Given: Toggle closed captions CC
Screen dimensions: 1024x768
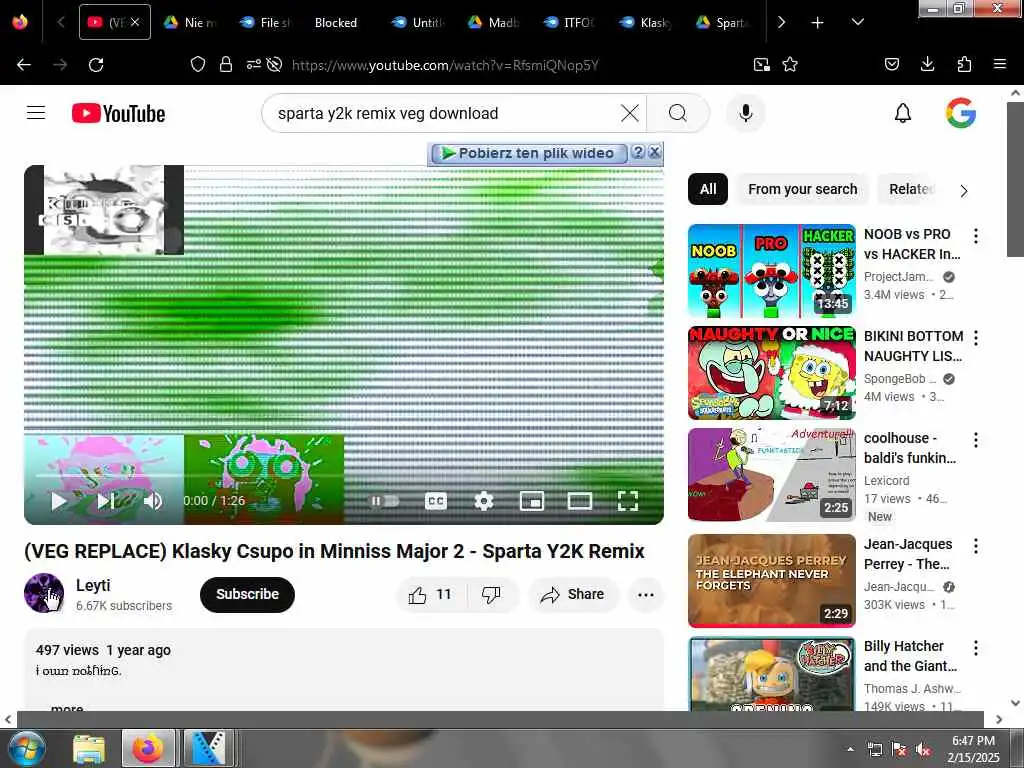Looking at the screenshot, I should [x=436, y=501].
